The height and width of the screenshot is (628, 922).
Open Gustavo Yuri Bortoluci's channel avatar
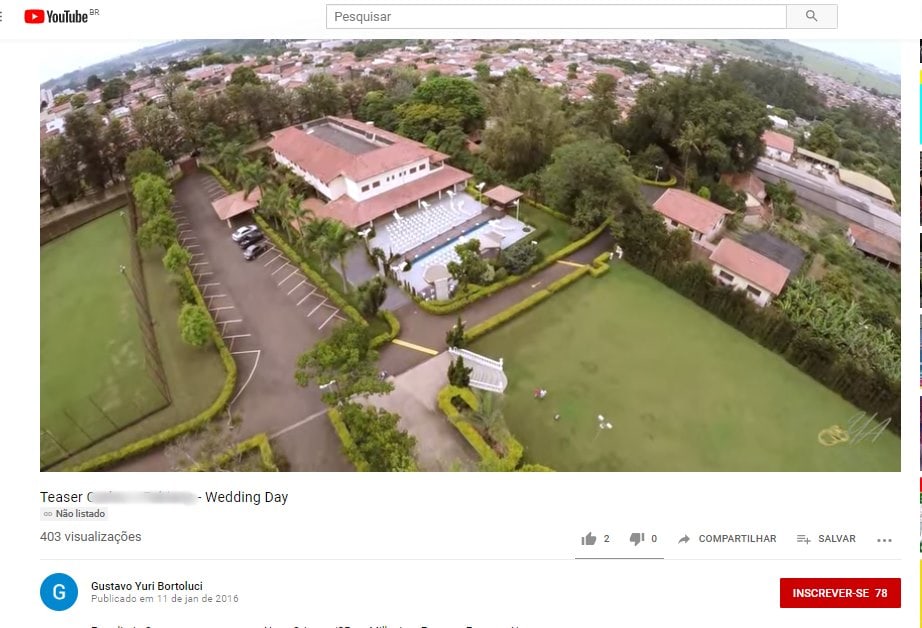coord(59,592)
